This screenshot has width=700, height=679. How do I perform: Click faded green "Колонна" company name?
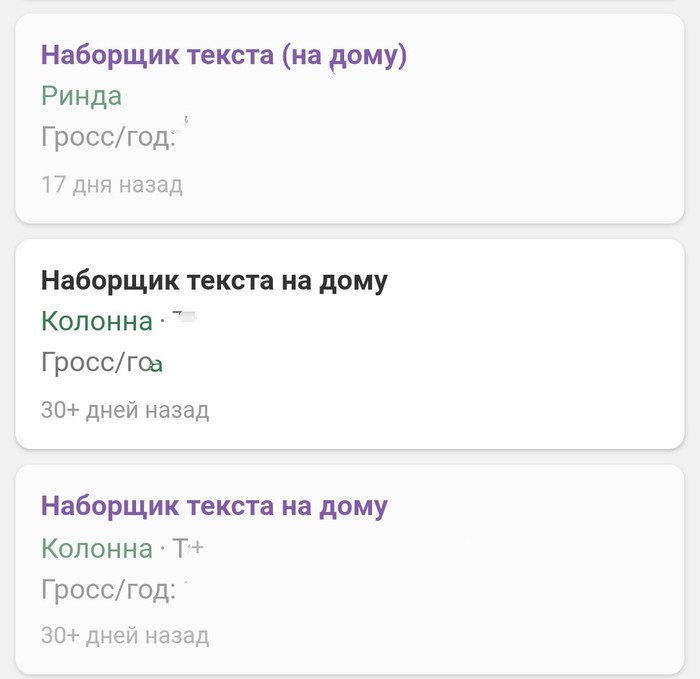click(x=96, y=548)
